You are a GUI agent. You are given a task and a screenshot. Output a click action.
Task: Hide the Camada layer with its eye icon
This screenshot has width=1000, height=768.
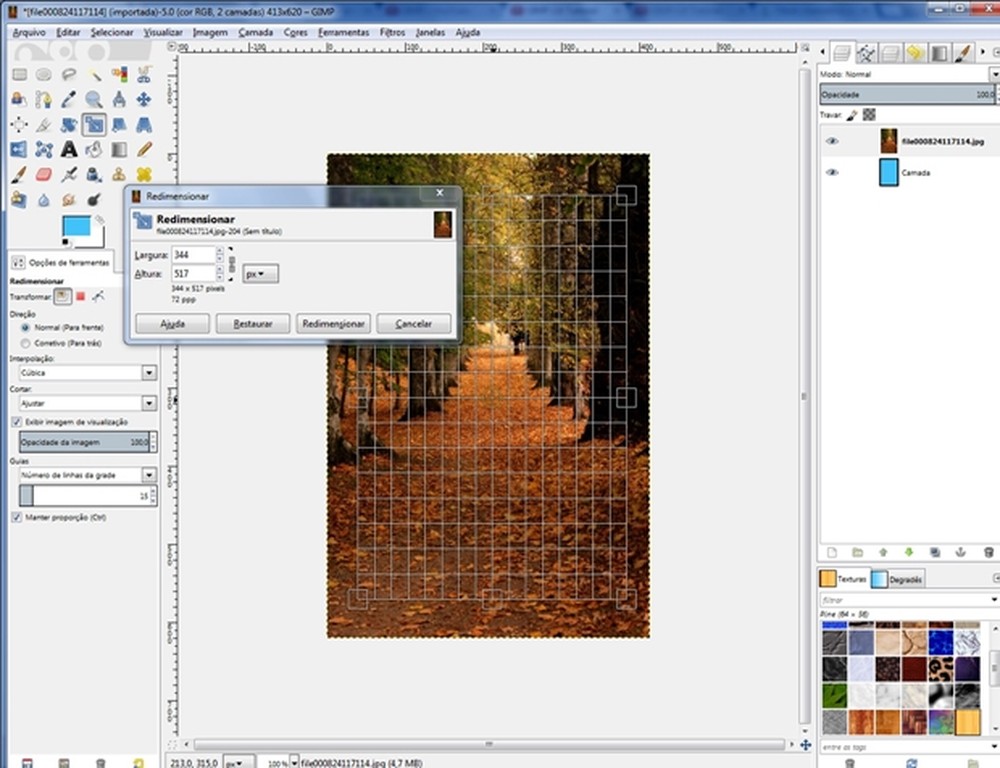831,172
